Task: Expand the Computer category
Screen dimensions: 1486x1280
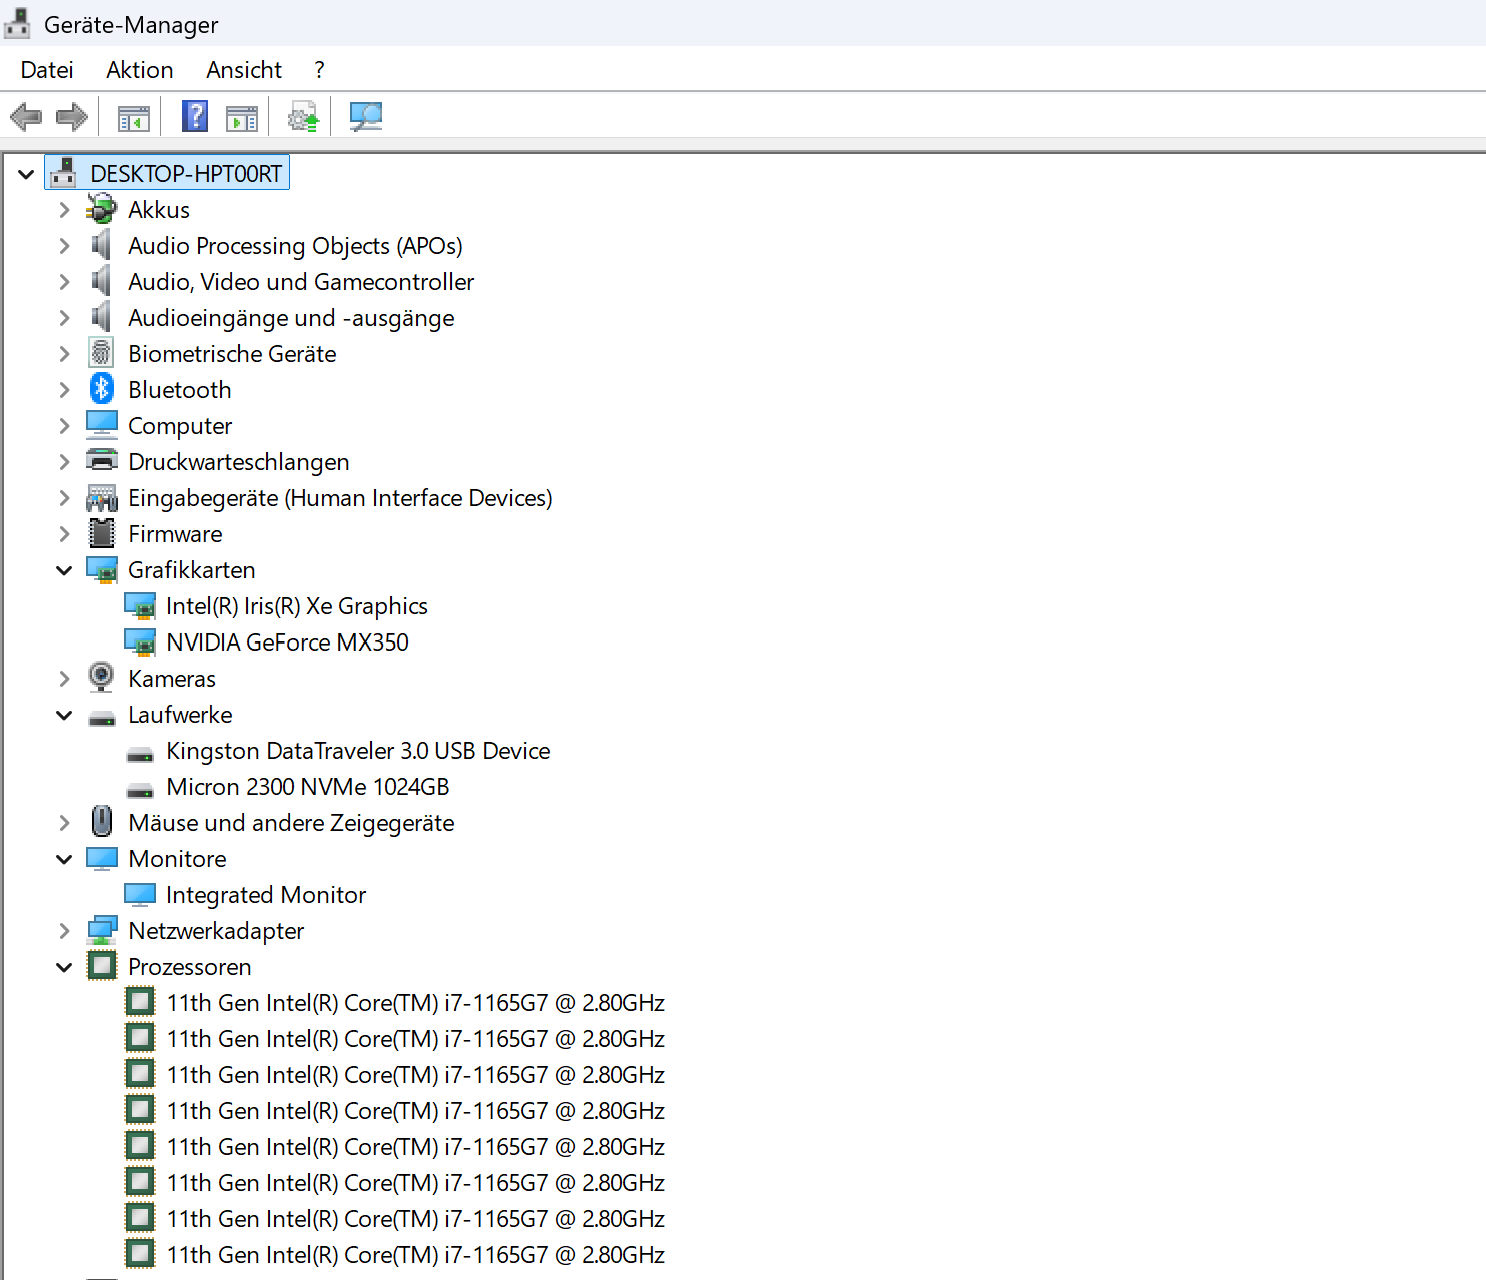Action: click(x=64, y=426)
